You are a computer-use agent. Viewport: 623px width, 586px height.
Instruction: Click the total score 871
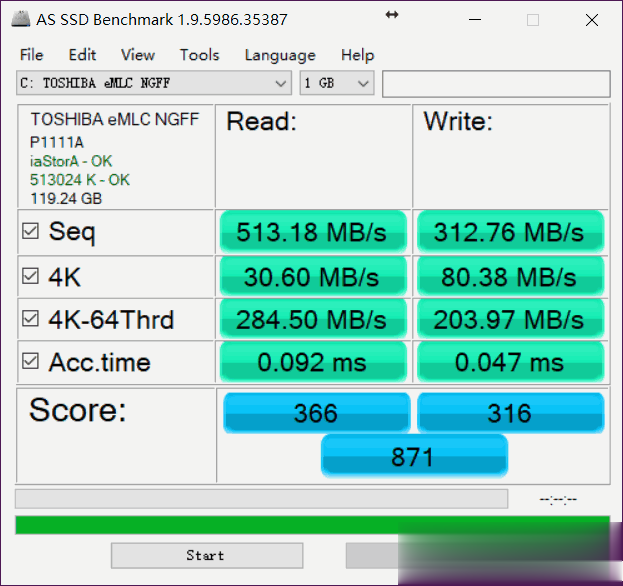[x=414, y=456]
